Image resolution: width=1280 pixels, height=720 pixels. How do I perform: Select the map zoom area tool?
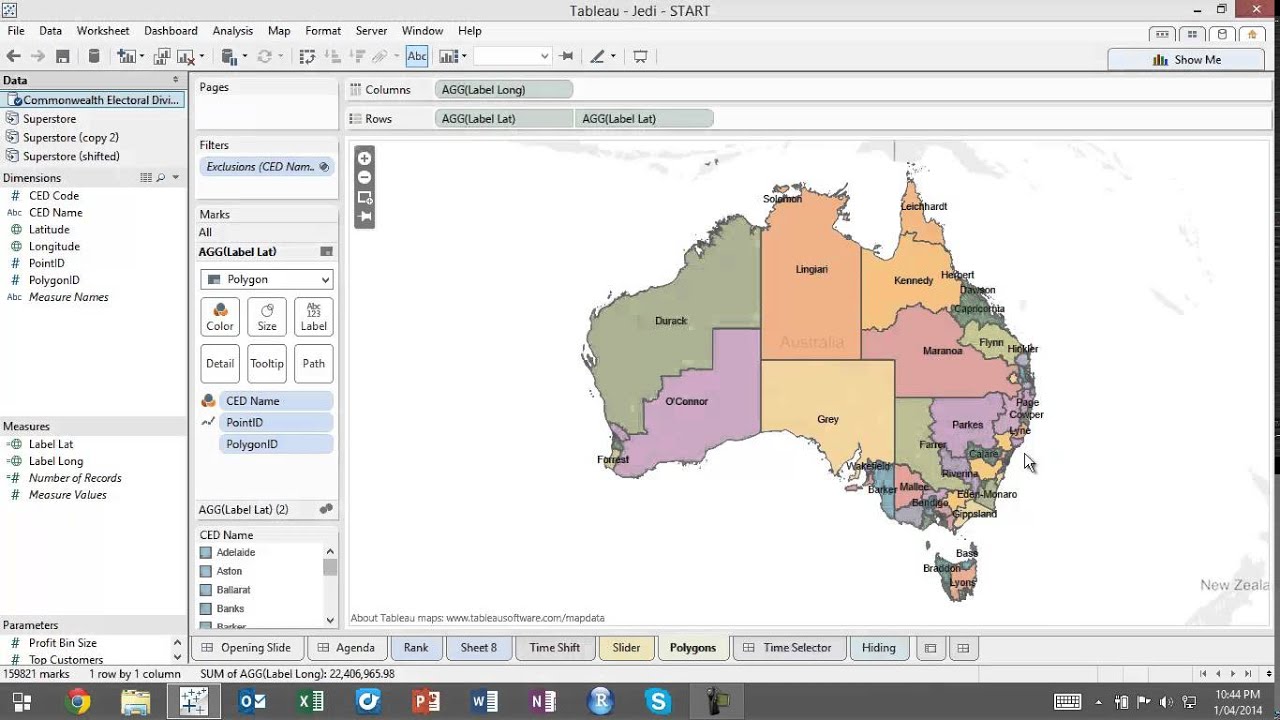click(x=364, y=197)
